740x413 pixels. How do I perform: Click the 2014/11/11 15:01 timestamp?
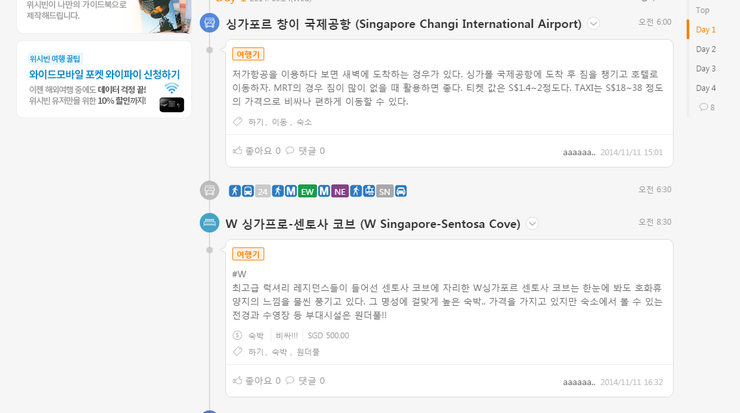tap(631, 152)
